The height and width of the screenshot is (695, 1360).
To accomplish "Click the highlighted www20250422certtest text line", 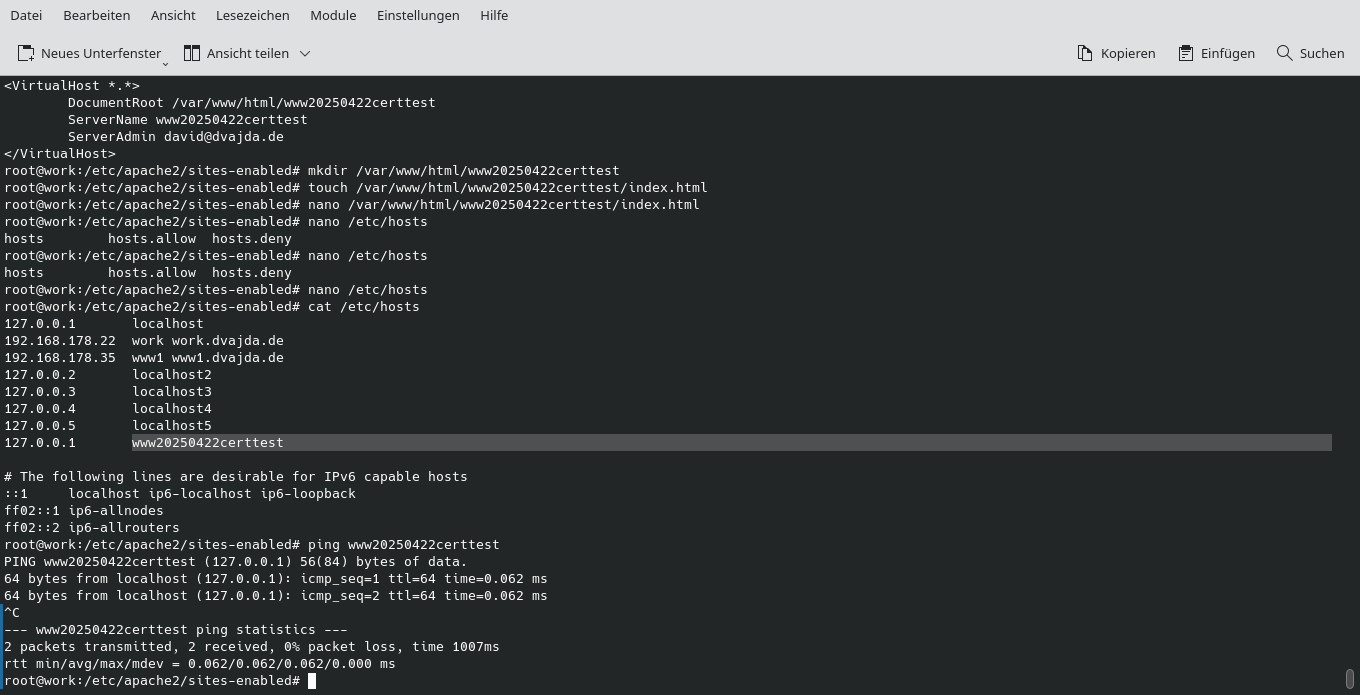I will pos(207,442).
